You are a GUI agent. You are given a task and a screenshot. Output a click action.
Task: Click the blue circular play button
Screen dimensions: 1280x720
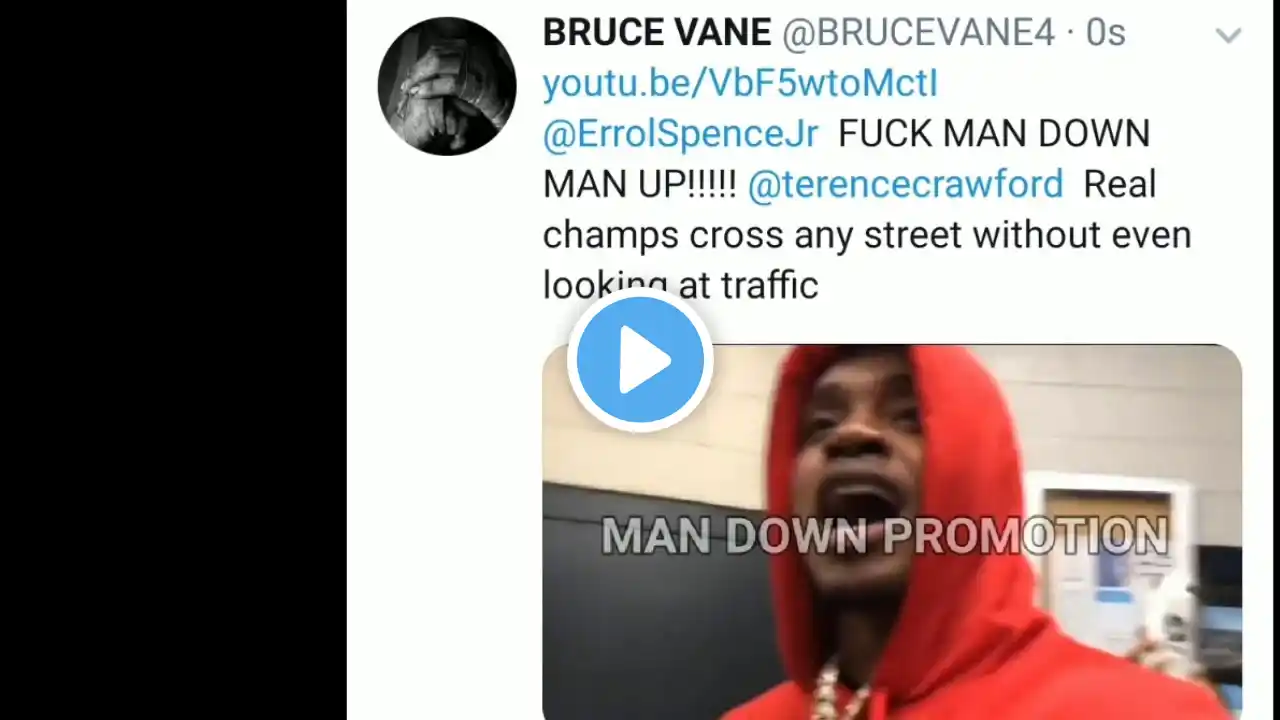(x=640, y=361)
